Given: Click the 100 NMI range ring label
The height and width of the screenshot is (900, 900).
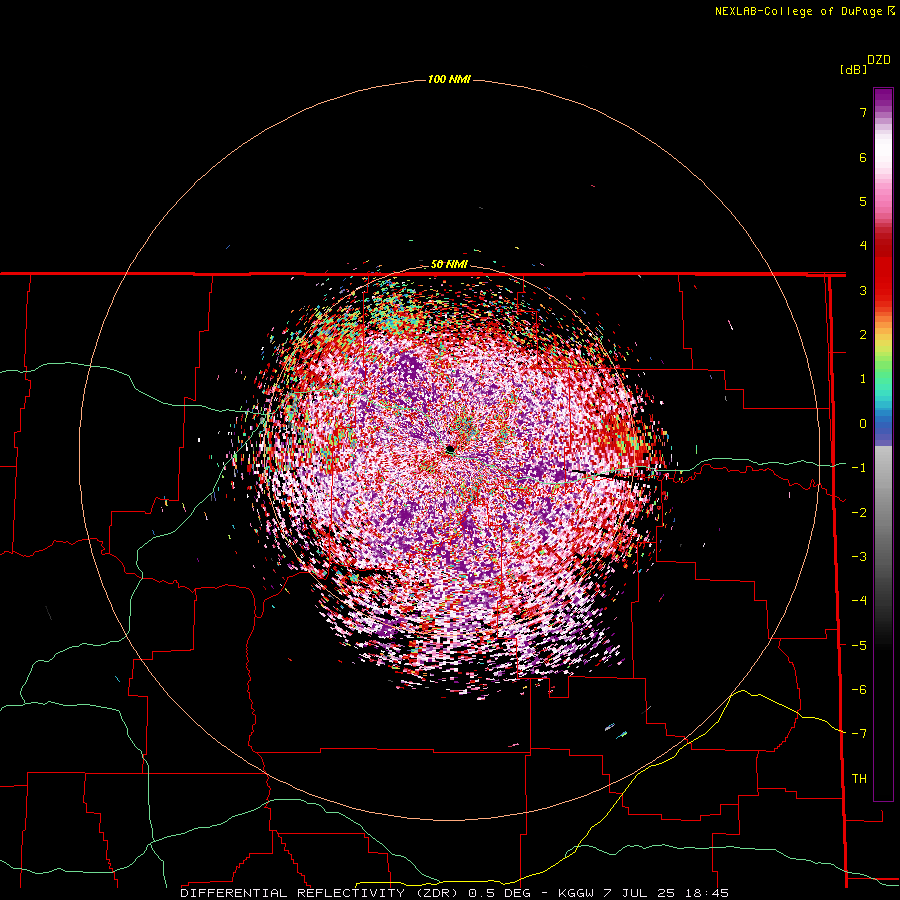Looking at the screenshot, I should 449,79.
